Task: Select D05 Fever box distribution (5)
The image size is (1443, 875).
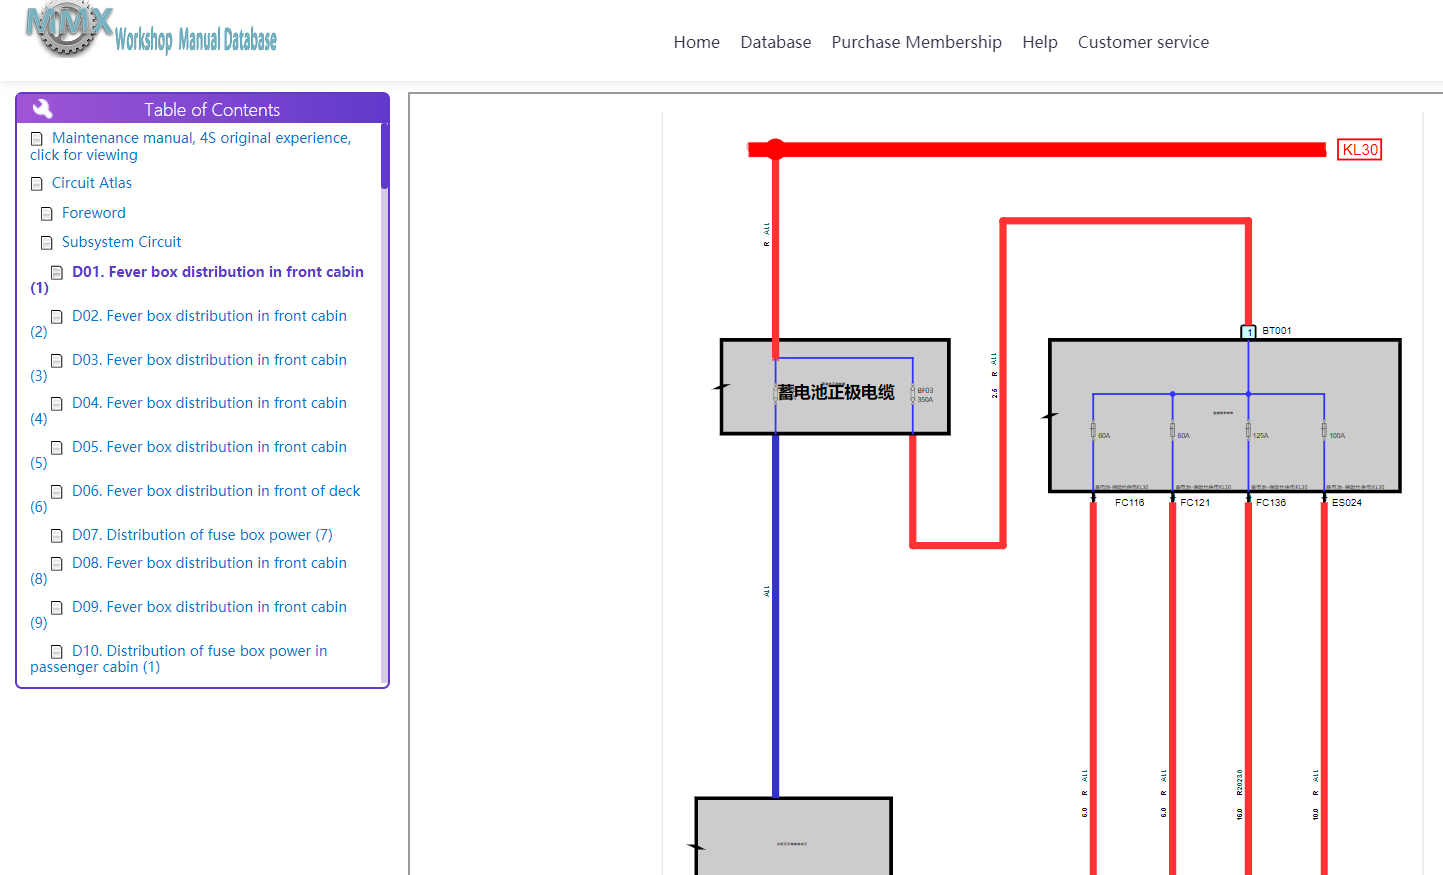Action: (189, 455)
